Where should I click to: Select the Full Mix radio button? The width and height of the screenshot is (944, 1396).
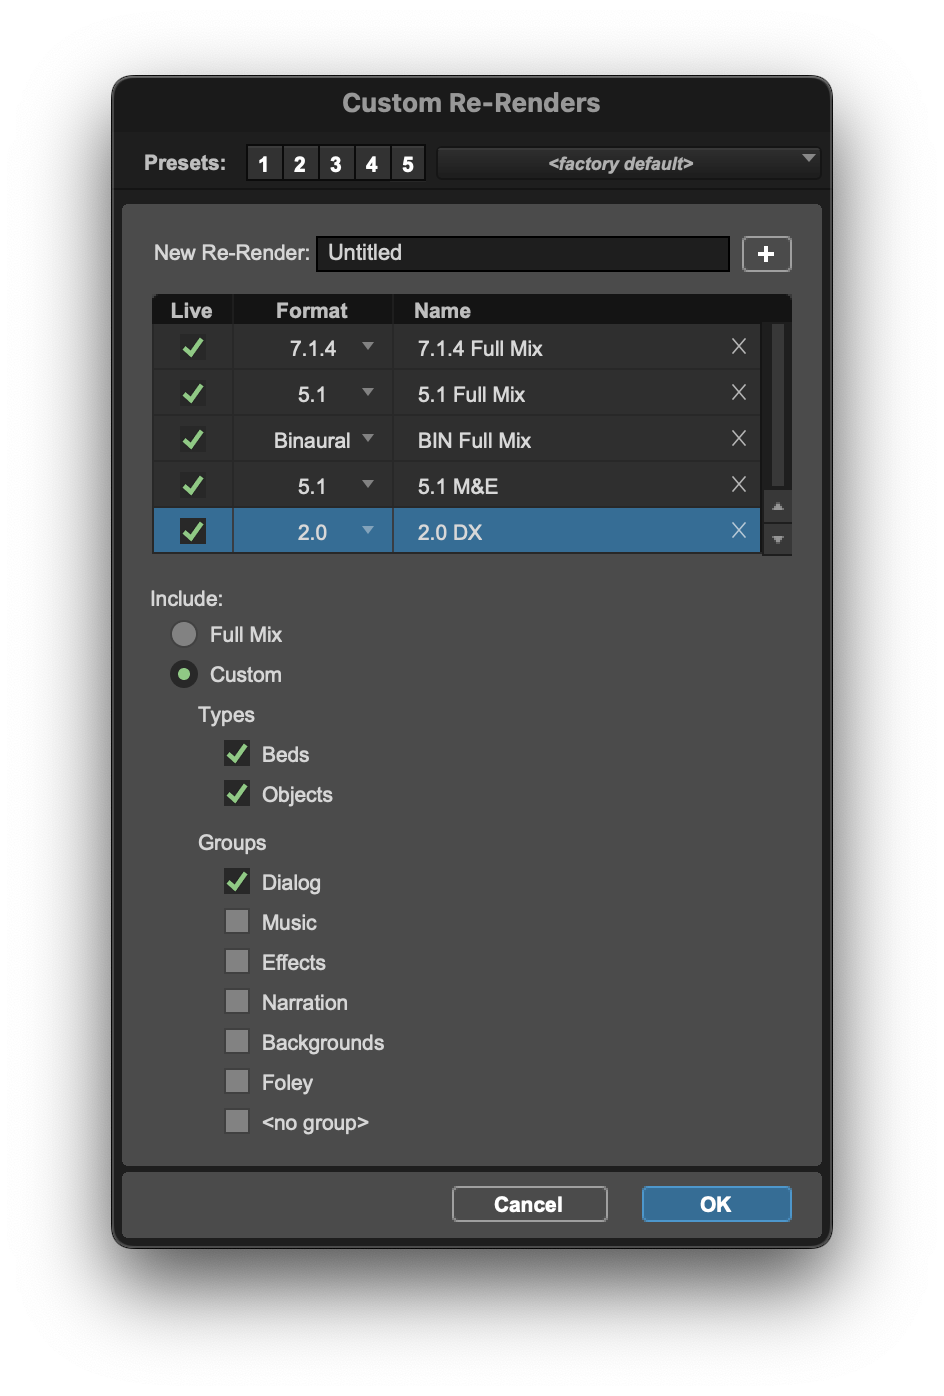(x=184, y=634)
